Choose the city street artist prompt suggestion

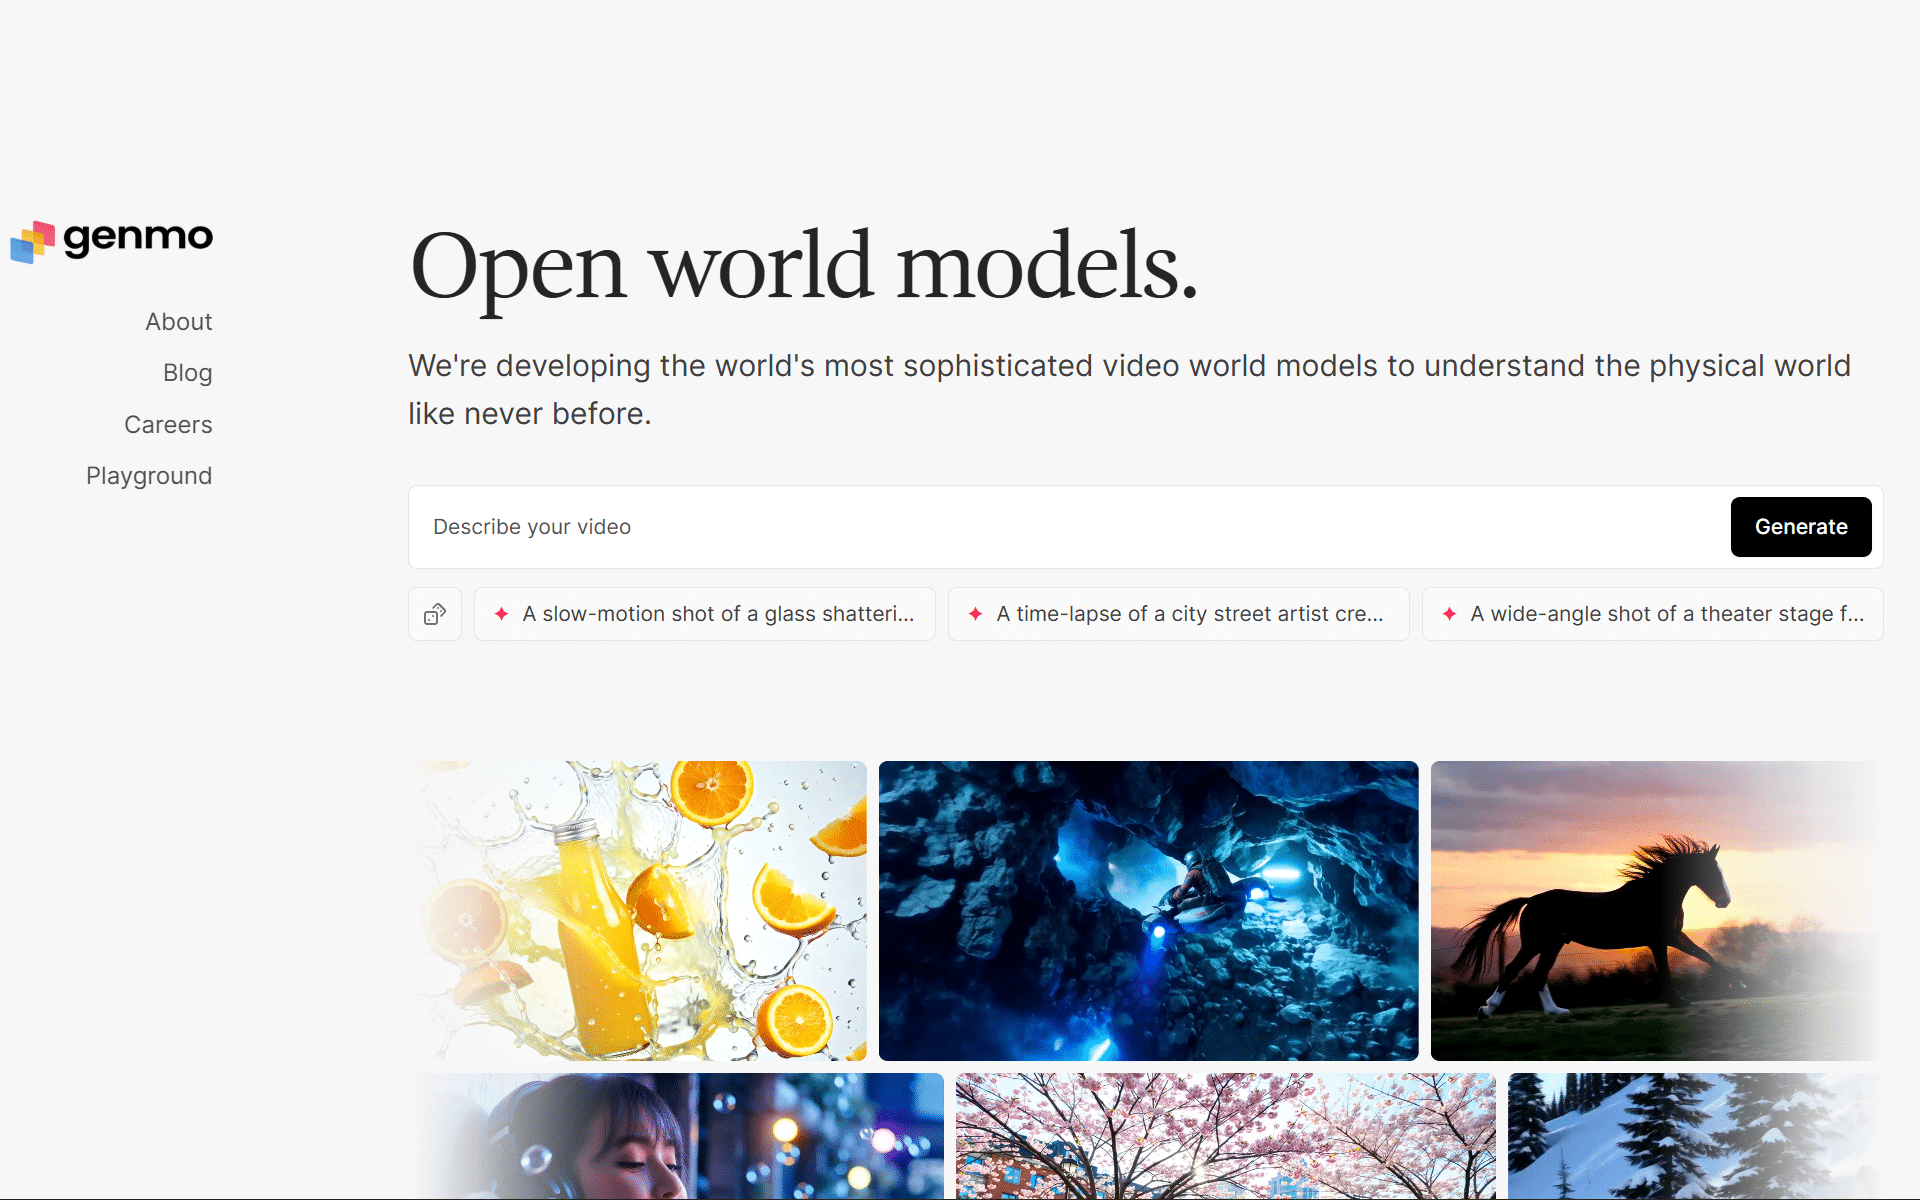(1179, 614)
